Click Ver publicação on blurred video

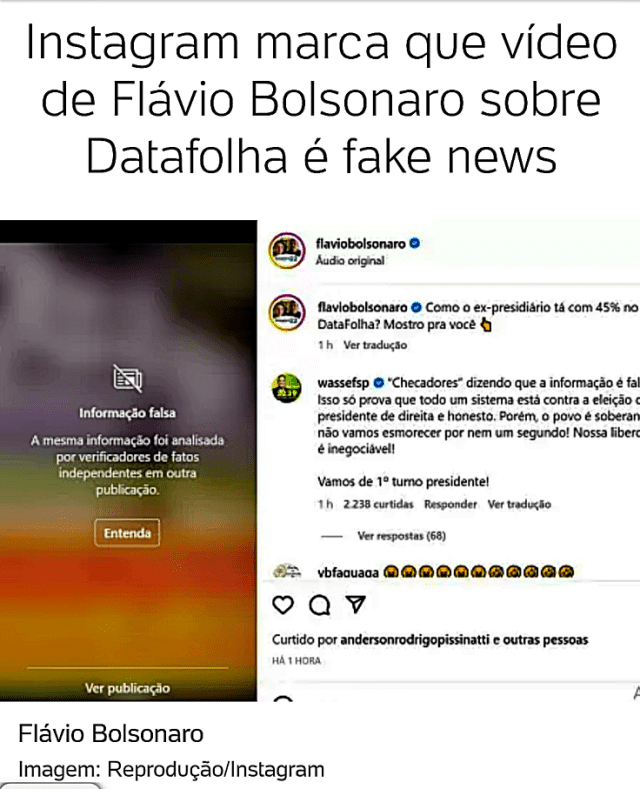coord(127,688)
